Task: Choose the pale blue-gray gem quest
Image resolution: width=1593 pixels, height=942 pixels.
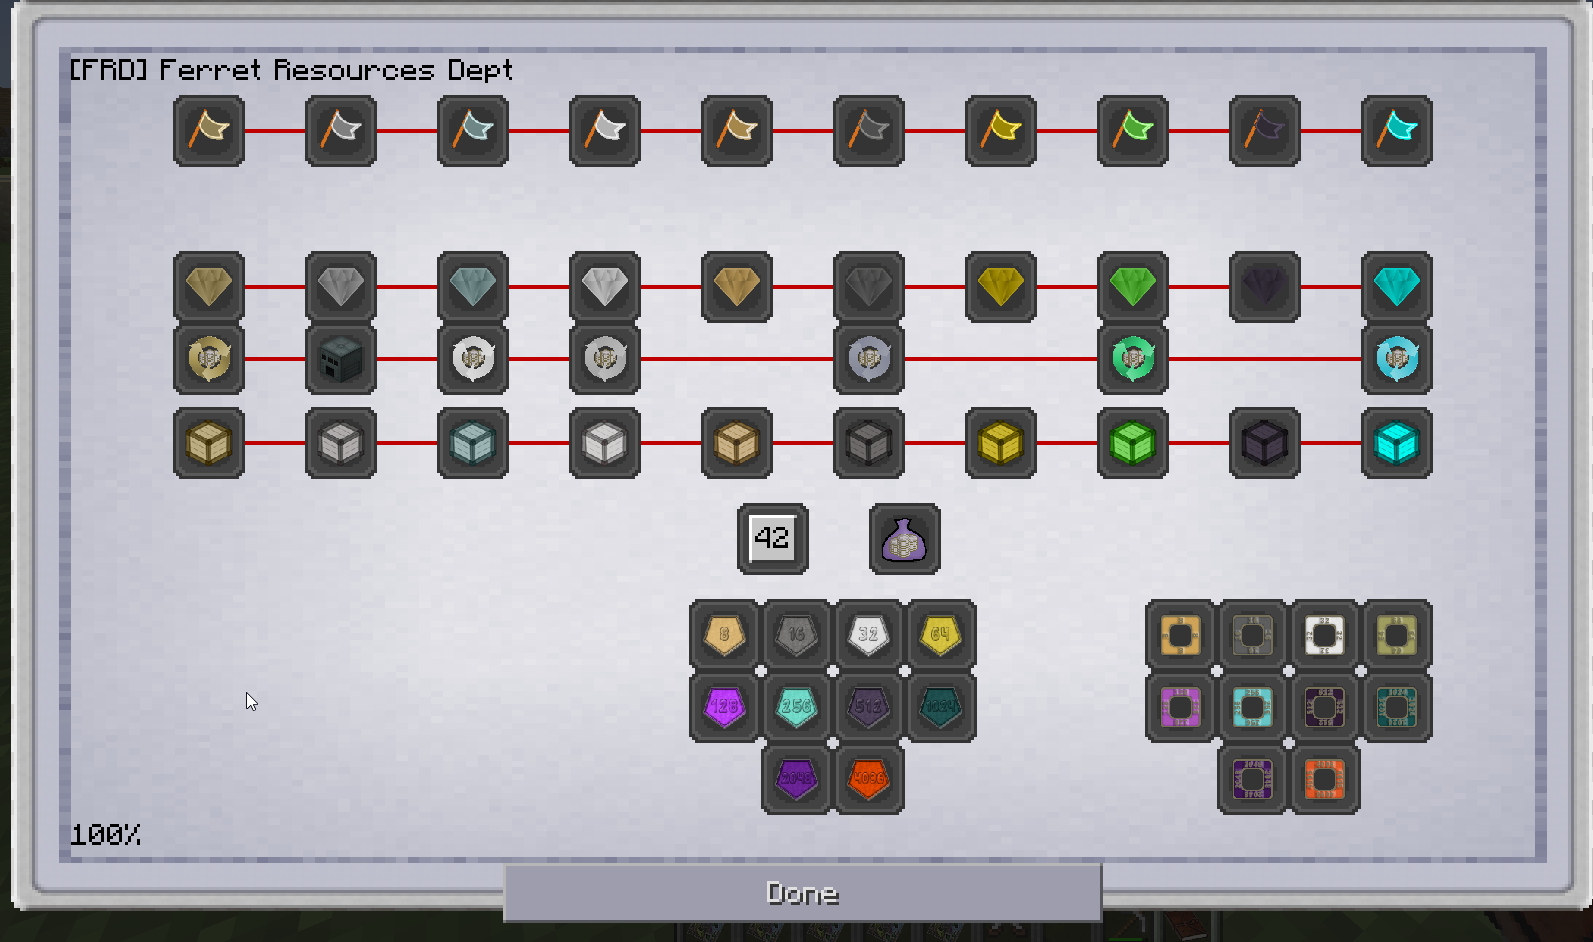Action: point(473,287)
